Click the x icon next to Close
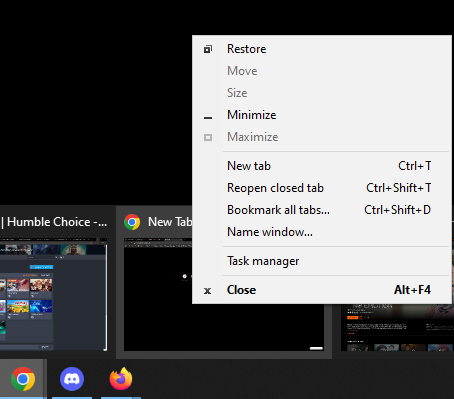454x399 pixels. tap(207, 291)
